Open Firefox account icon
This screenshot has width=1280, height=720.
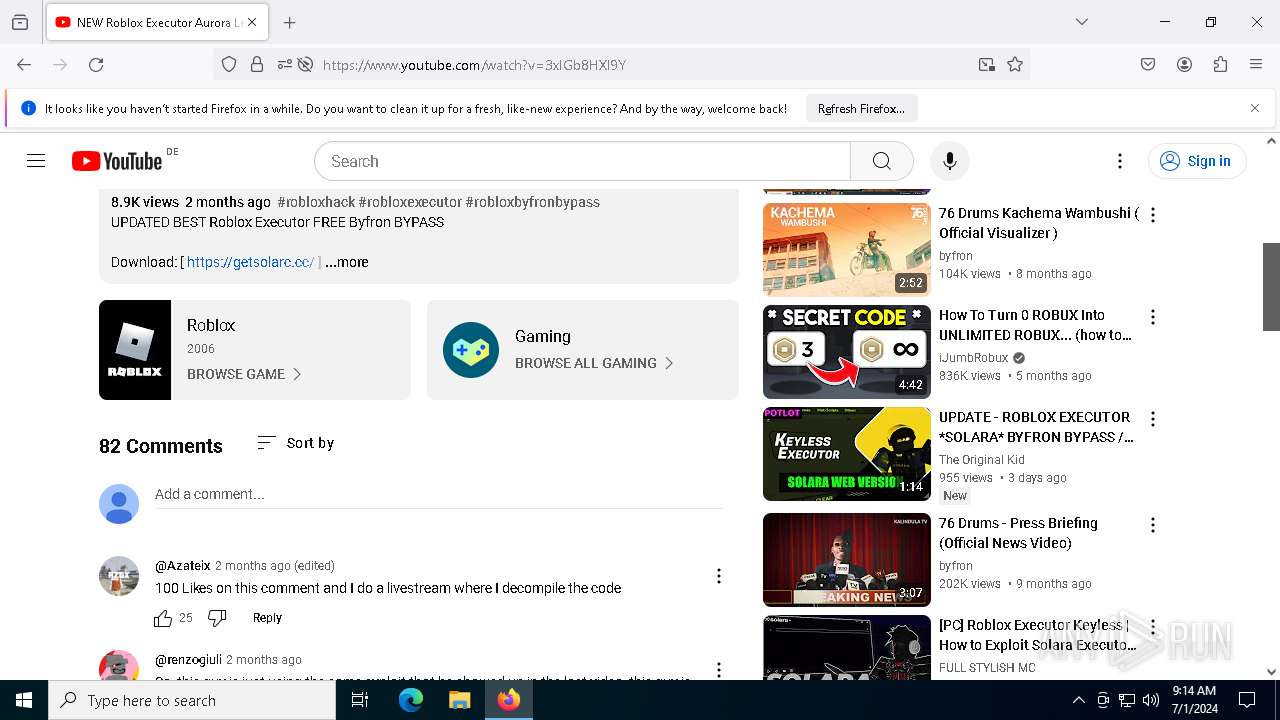pyautogui.click(x=1184, y=64)
